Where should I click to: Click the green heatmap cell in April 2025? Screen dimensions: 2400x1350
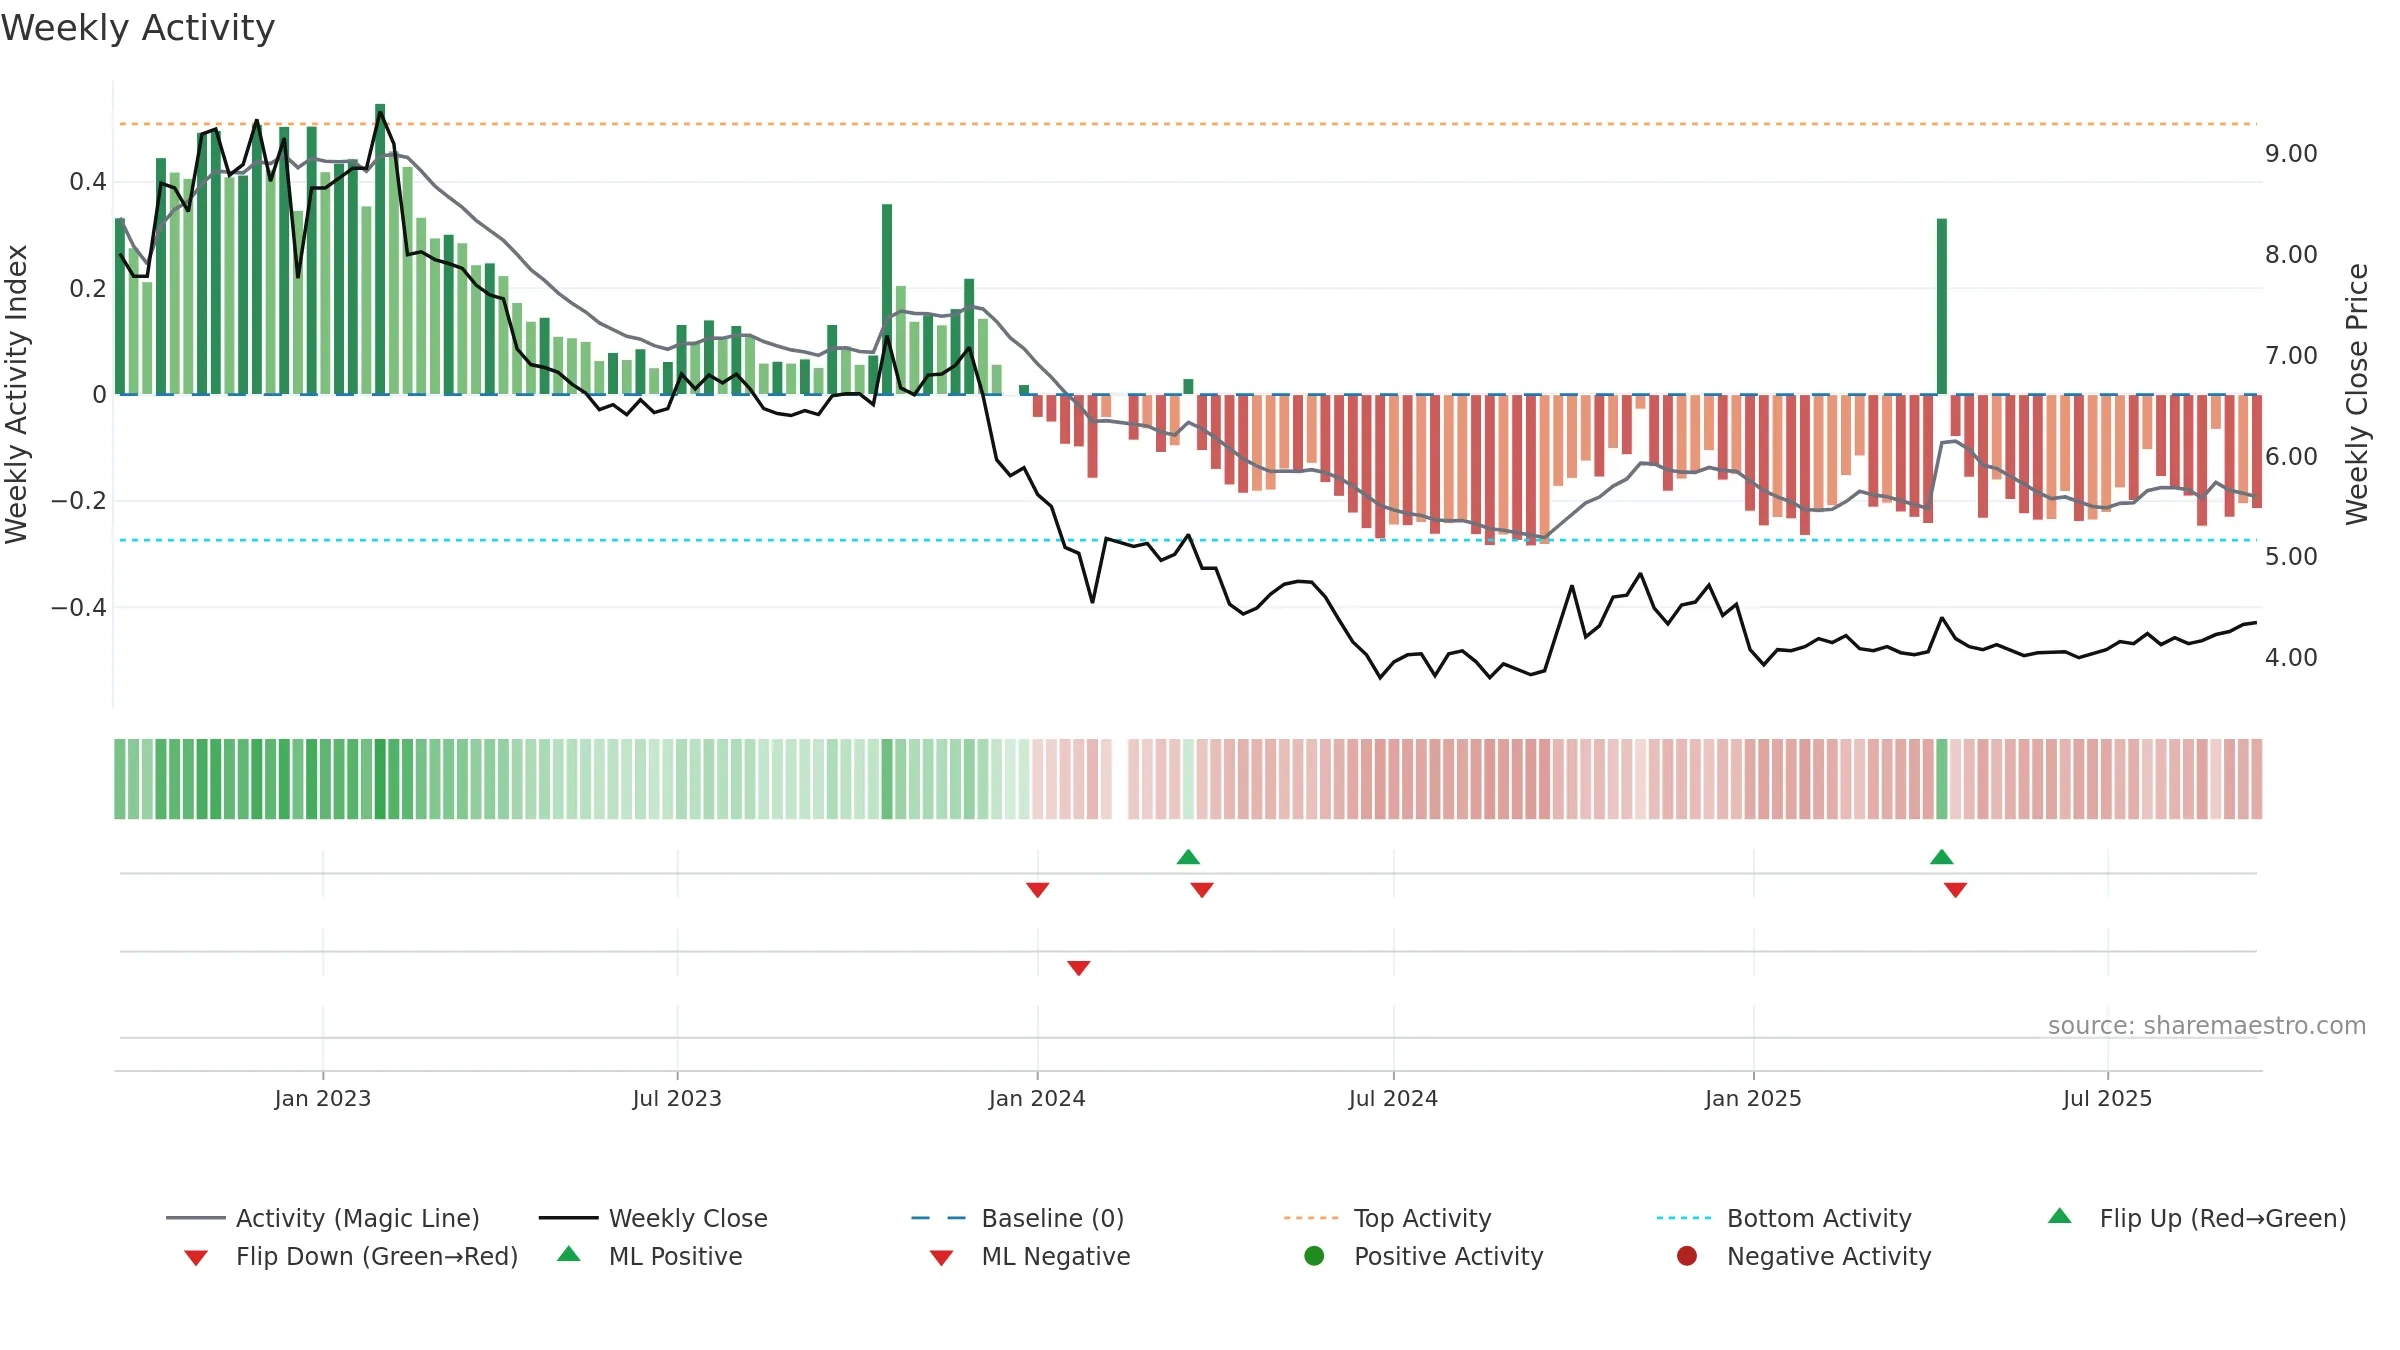pyautogui.click(x=1941, y=779)
